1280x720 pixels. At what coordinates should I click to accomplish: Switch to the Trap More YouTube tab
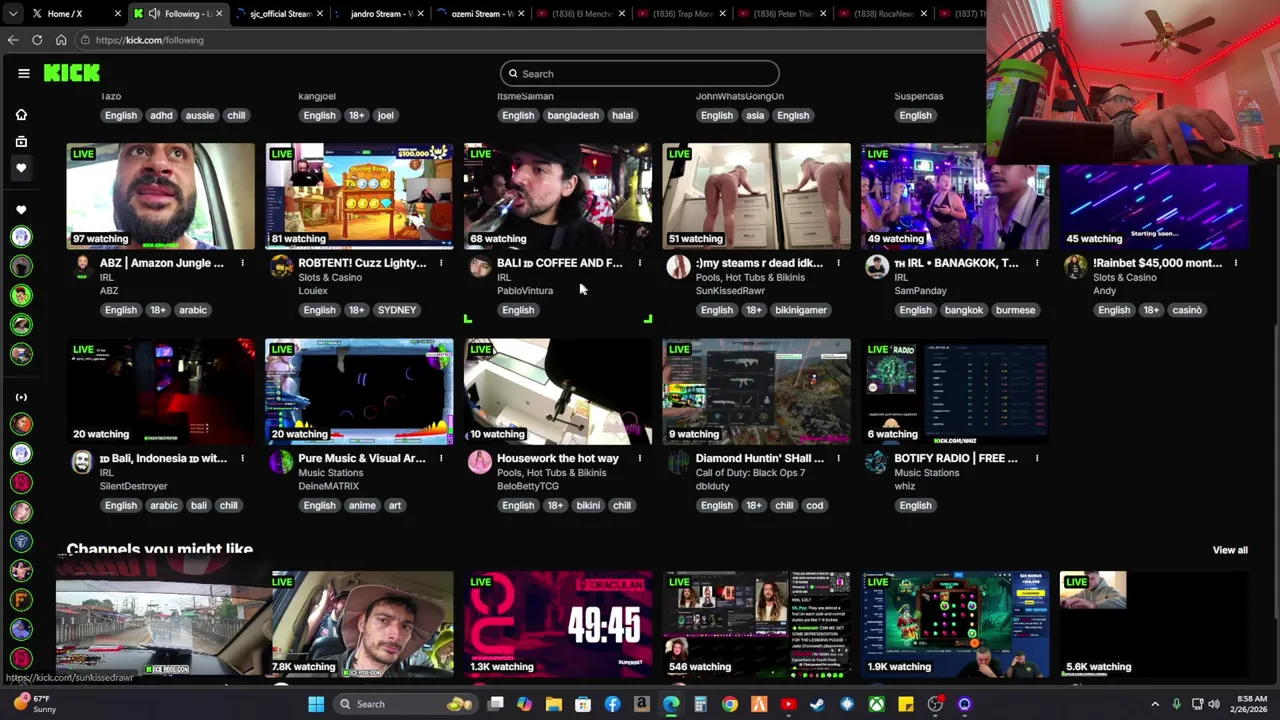(x=683, y=13)
